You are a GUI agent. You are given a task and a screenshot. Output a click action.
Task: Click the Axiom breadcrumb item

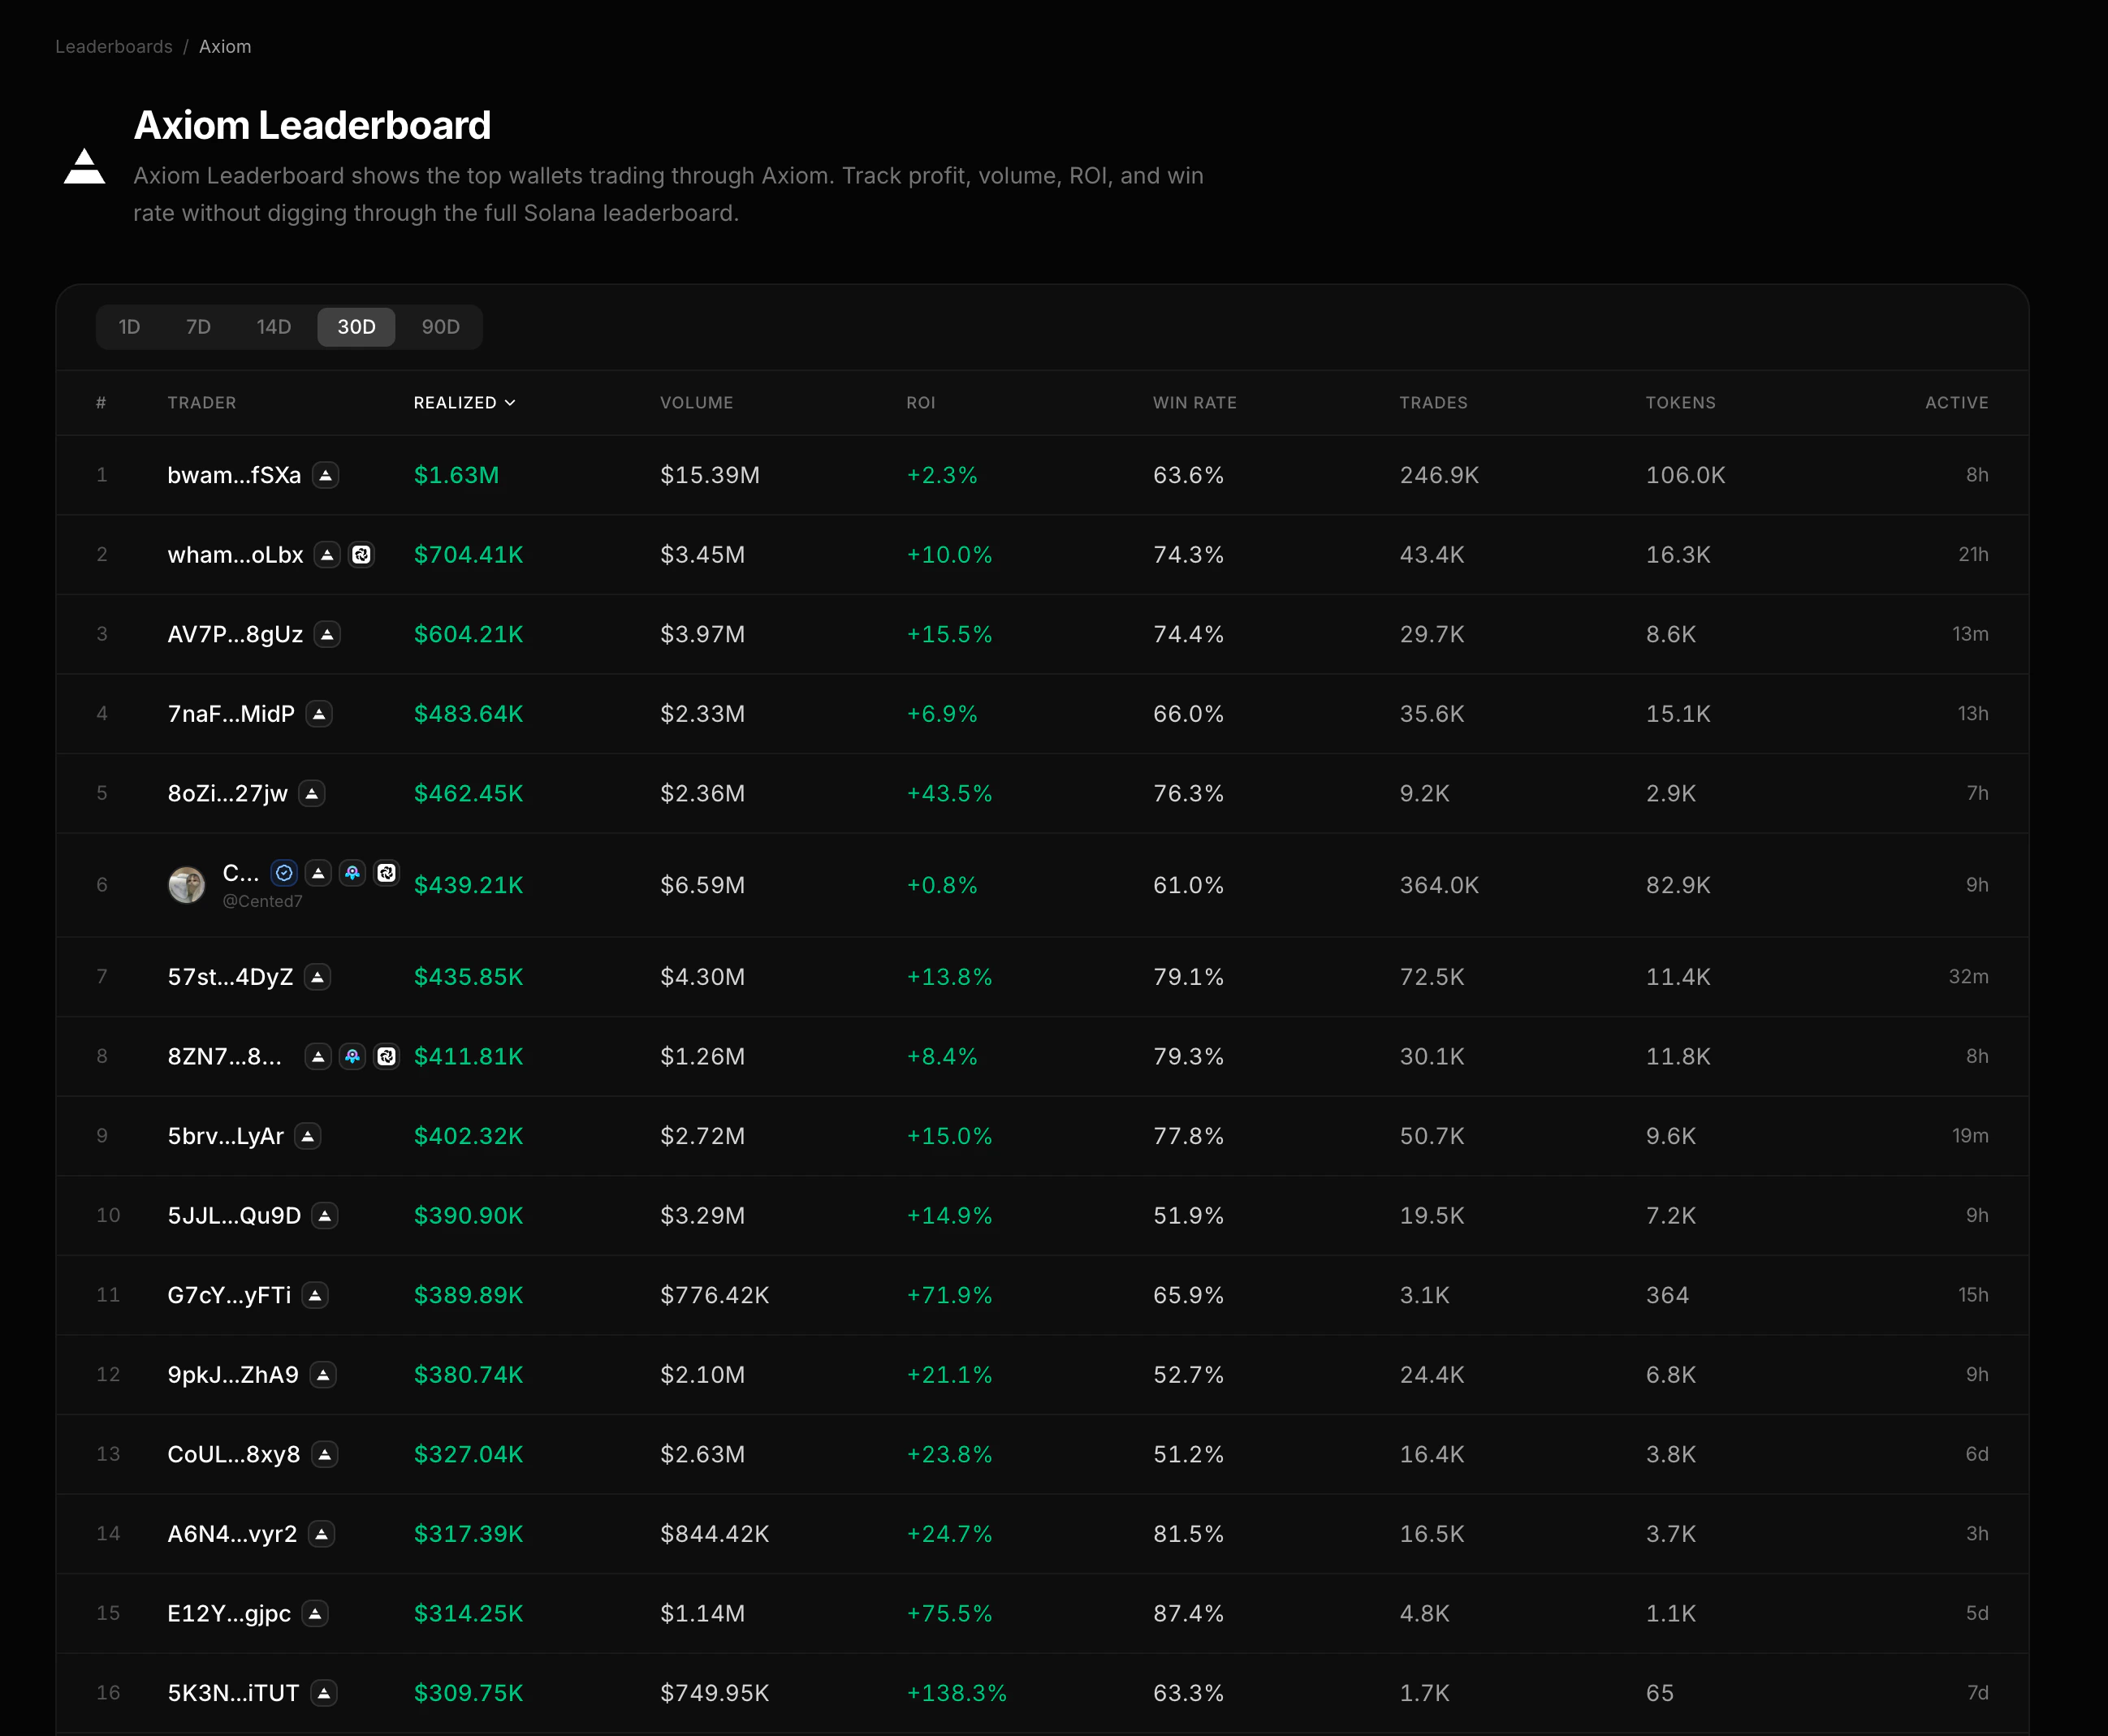[225, 47]
